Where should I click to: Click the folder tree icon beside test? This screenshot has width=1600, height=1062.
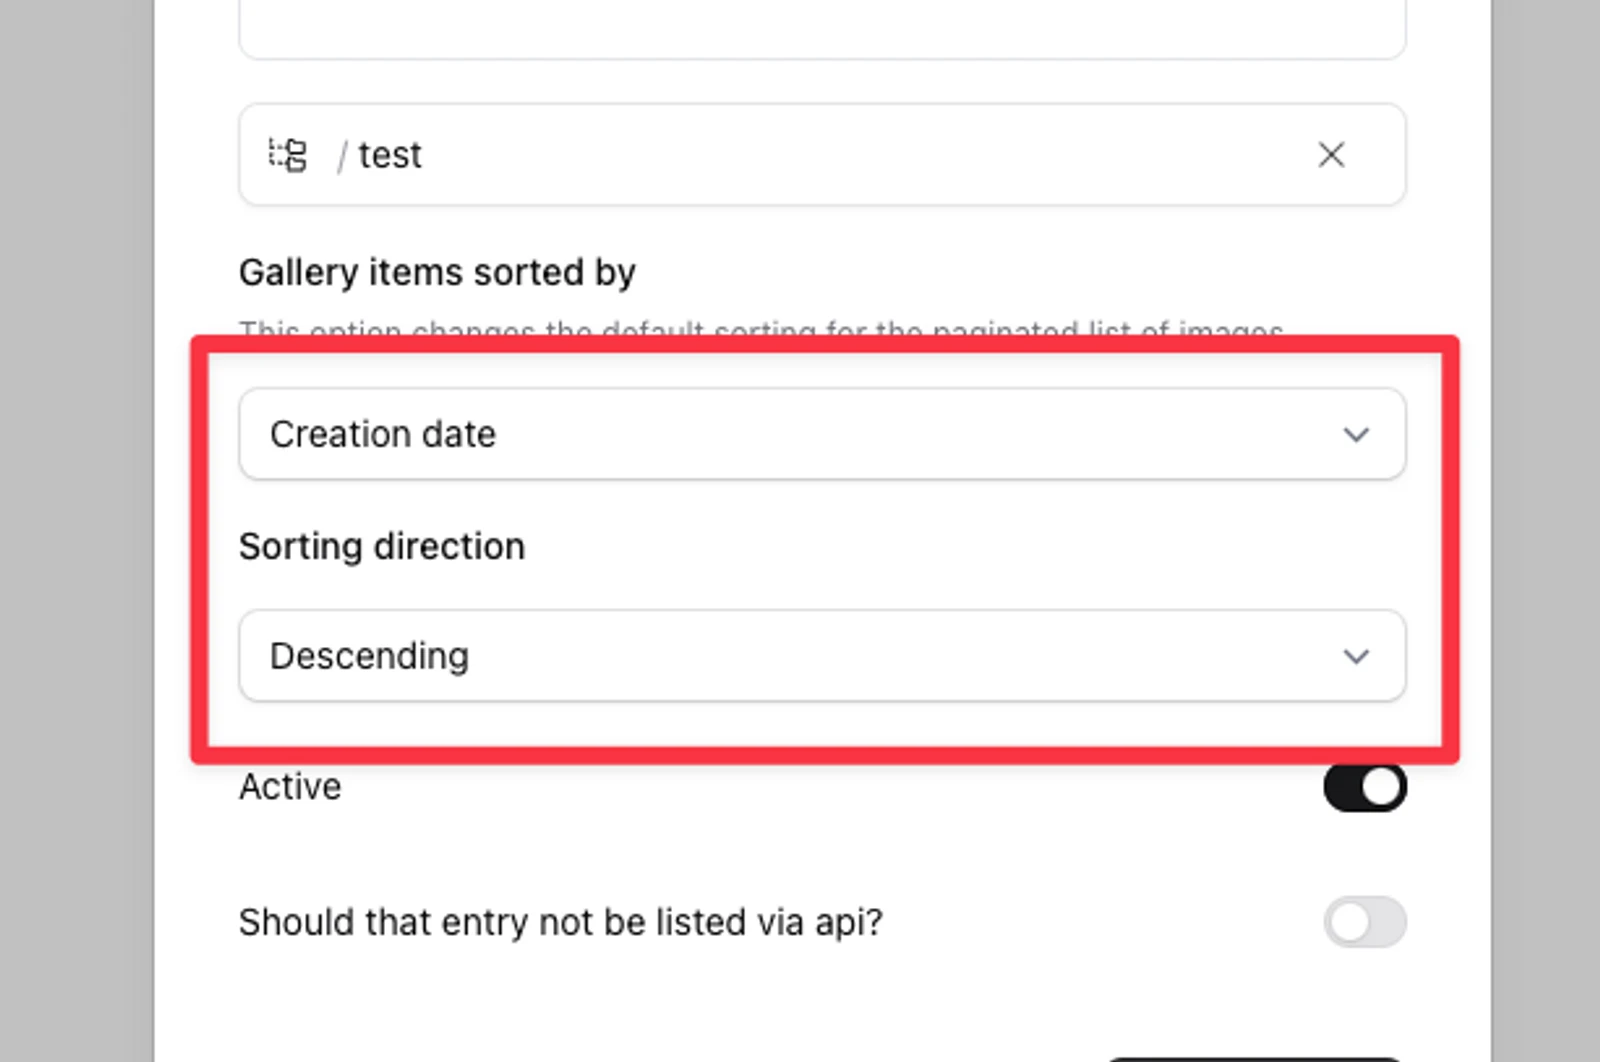point(288,155)
